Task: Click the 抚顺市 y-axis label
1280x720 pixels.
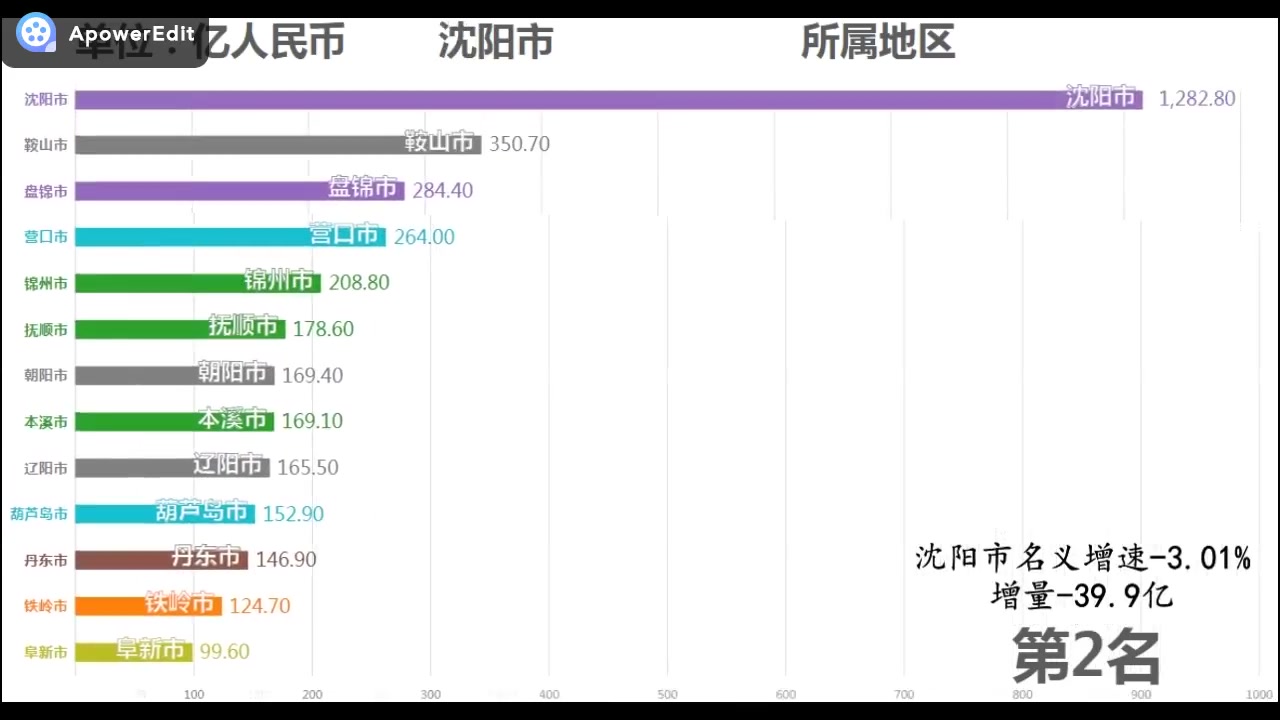Action: (46, 330)
